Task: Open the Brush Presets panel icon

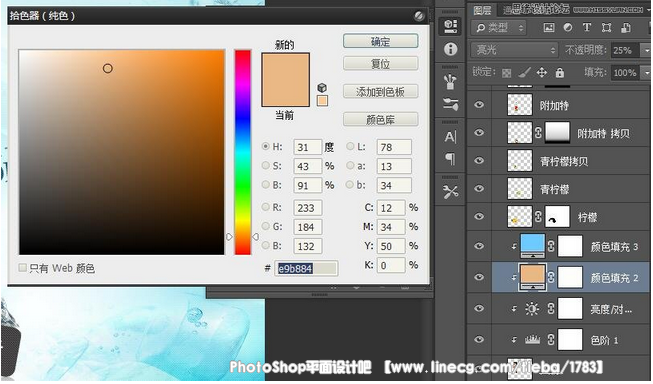Action: (450, 81)
